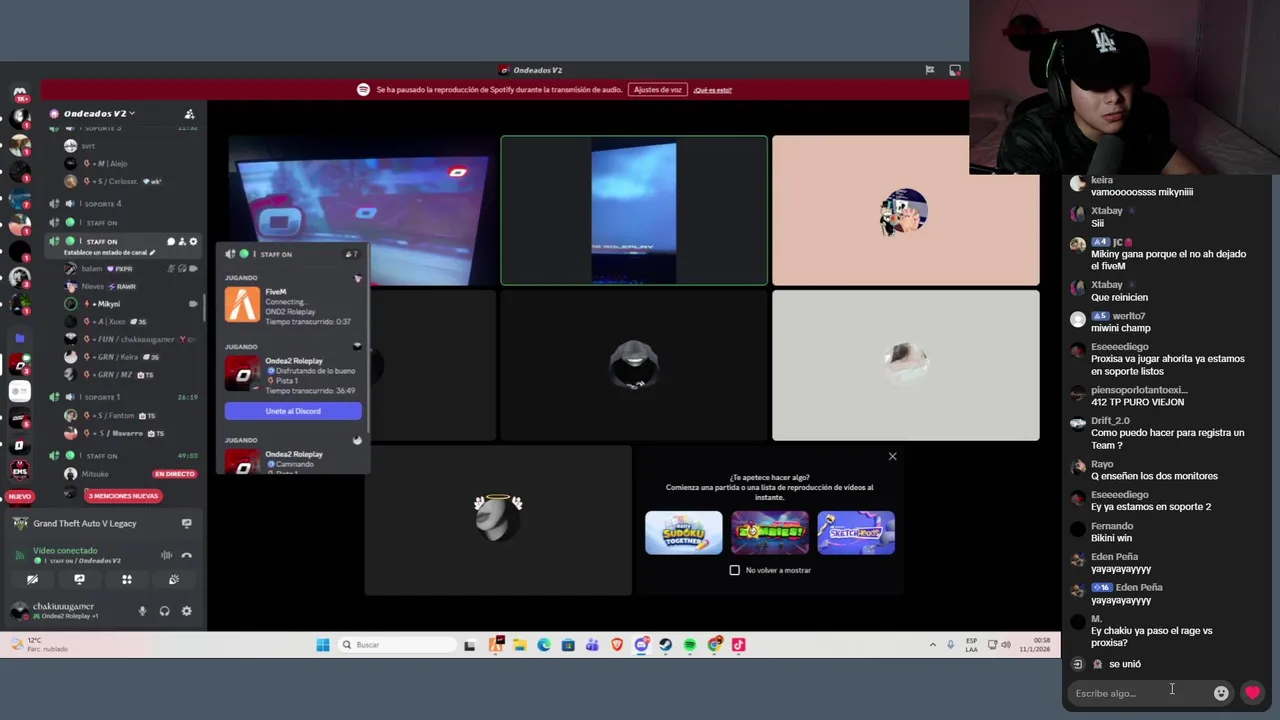Open Steam from the taskbar
1280x720 pixels.
665,645
